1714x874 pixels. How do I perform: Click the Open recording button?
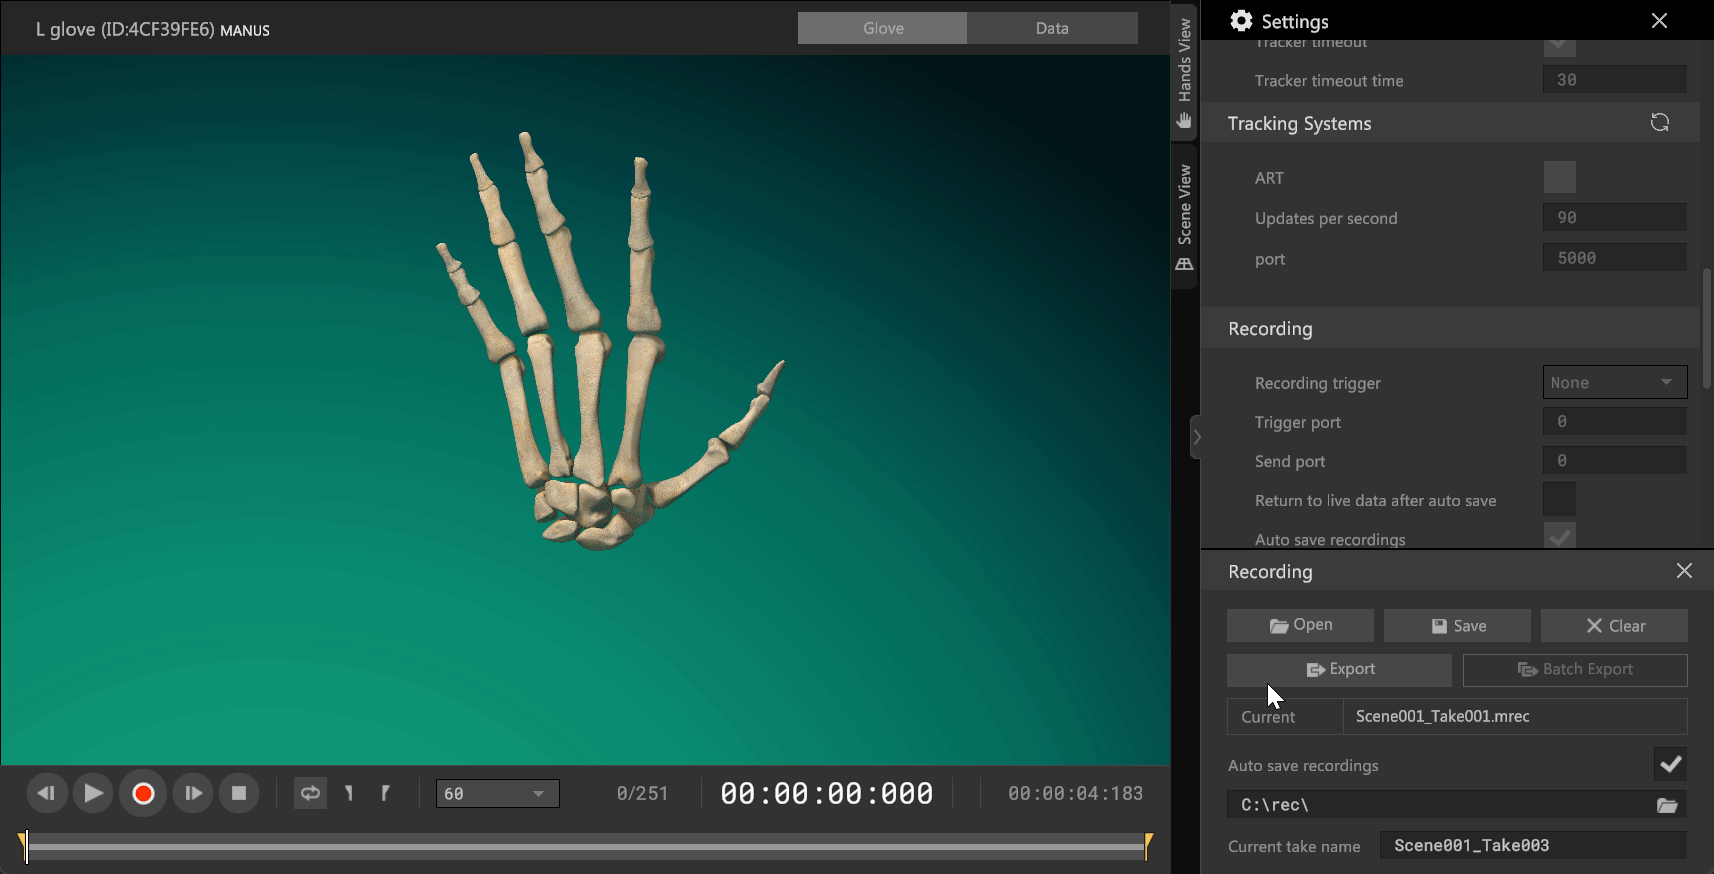pos(1300,626)
